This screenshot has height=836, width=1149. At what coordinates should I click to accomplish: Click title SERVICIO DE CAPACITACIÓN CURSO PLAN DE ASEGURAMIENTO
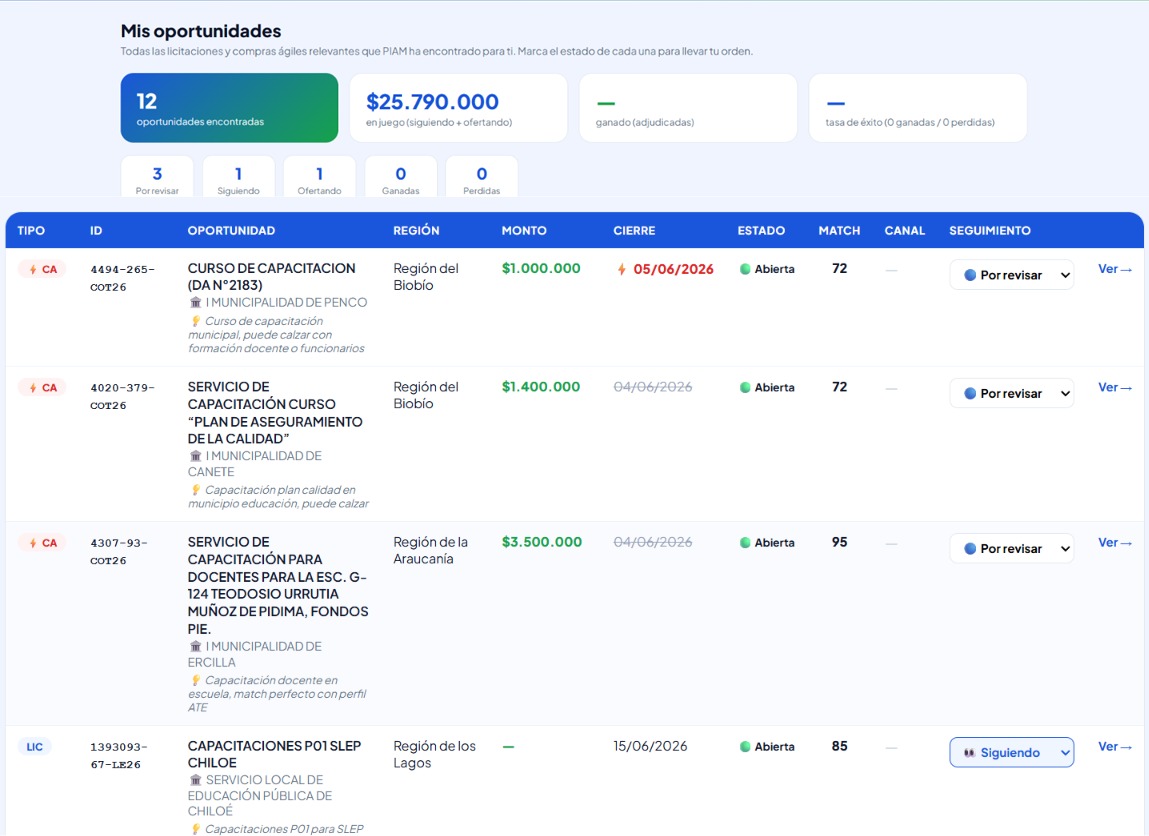275,413
